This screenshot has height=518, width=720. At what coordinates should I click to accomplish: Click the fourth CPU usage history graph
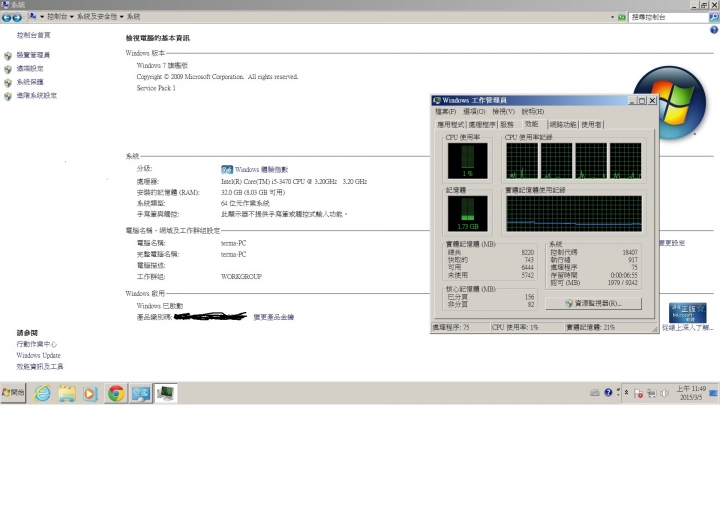(x=625, y=161)
